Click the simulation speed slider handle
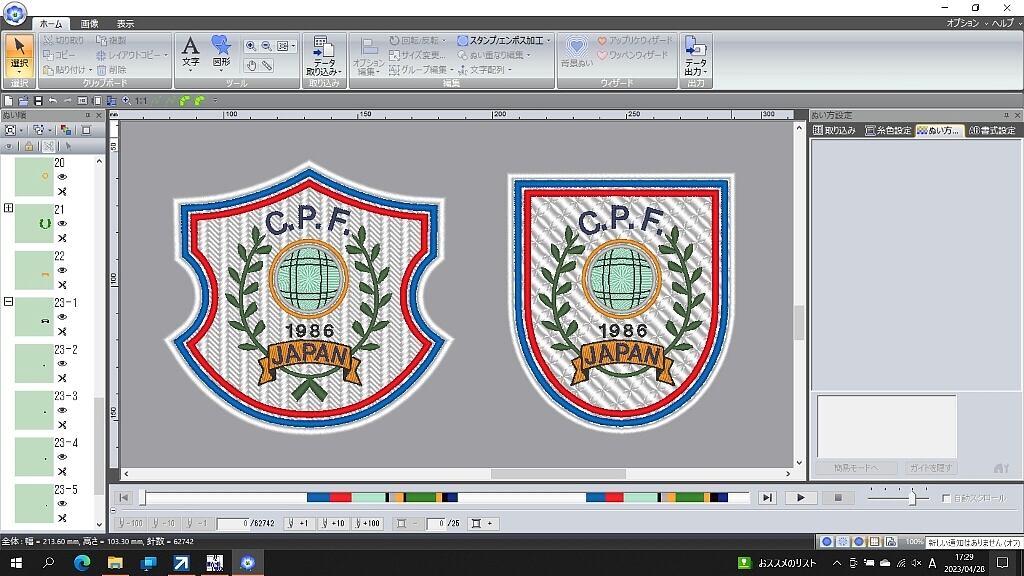This screenshot has height=576, width=1024. coord(912,497)
